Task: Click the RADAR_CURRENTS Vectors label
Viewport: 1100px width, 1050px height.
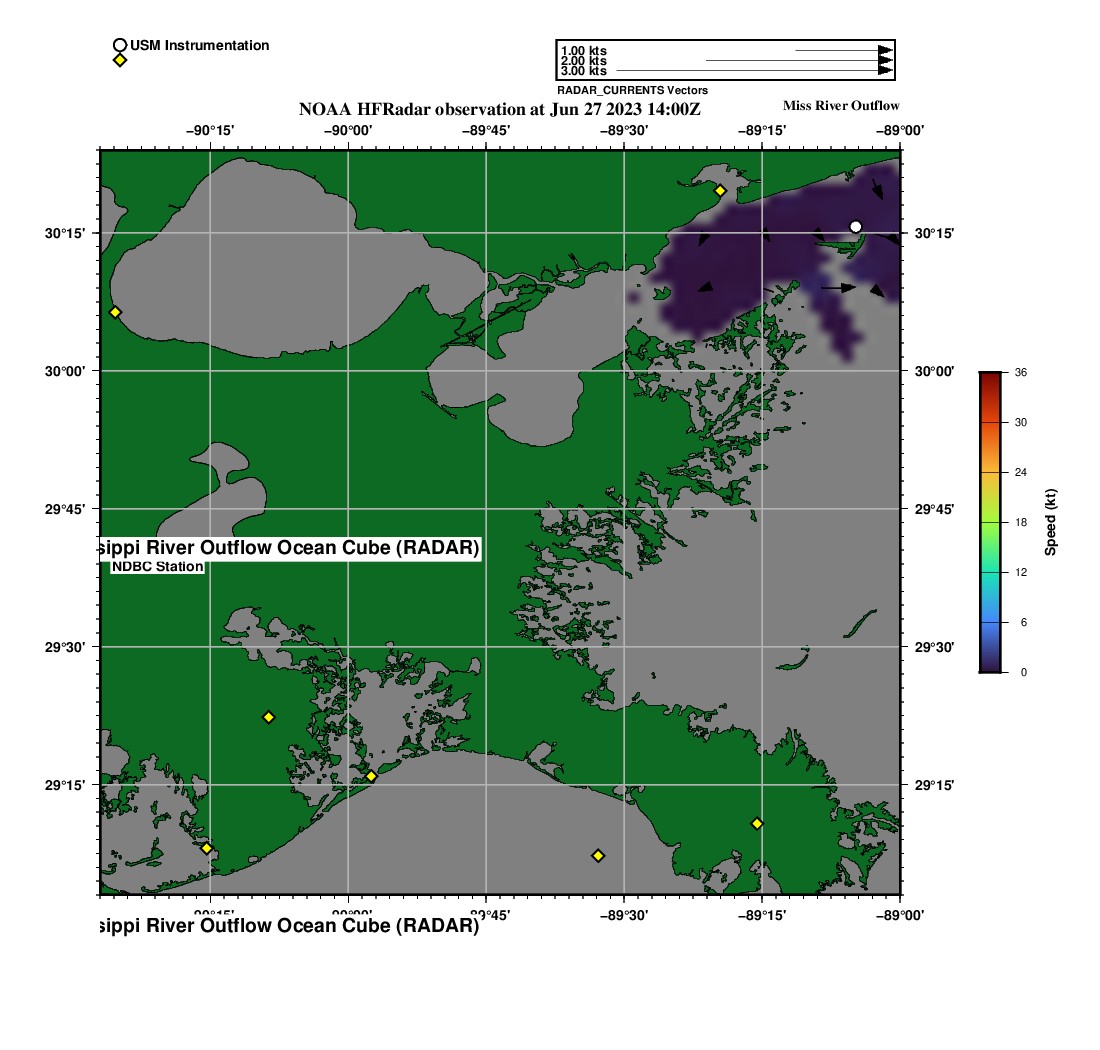Action: tap(632, 90)
